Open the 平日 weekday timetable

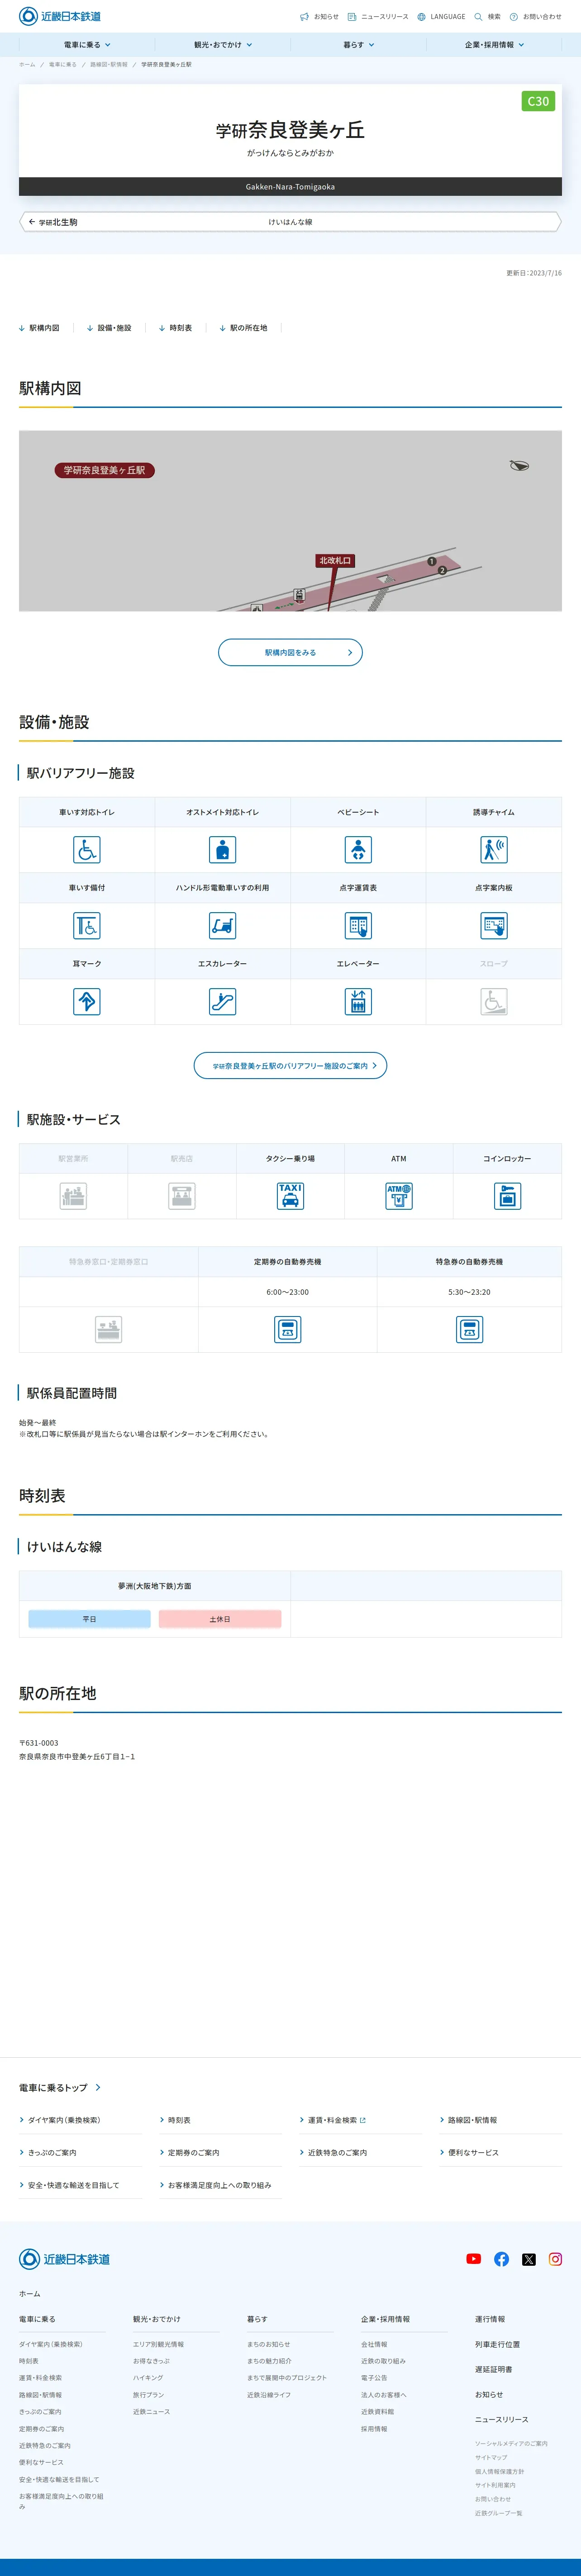click(89, 1619)
